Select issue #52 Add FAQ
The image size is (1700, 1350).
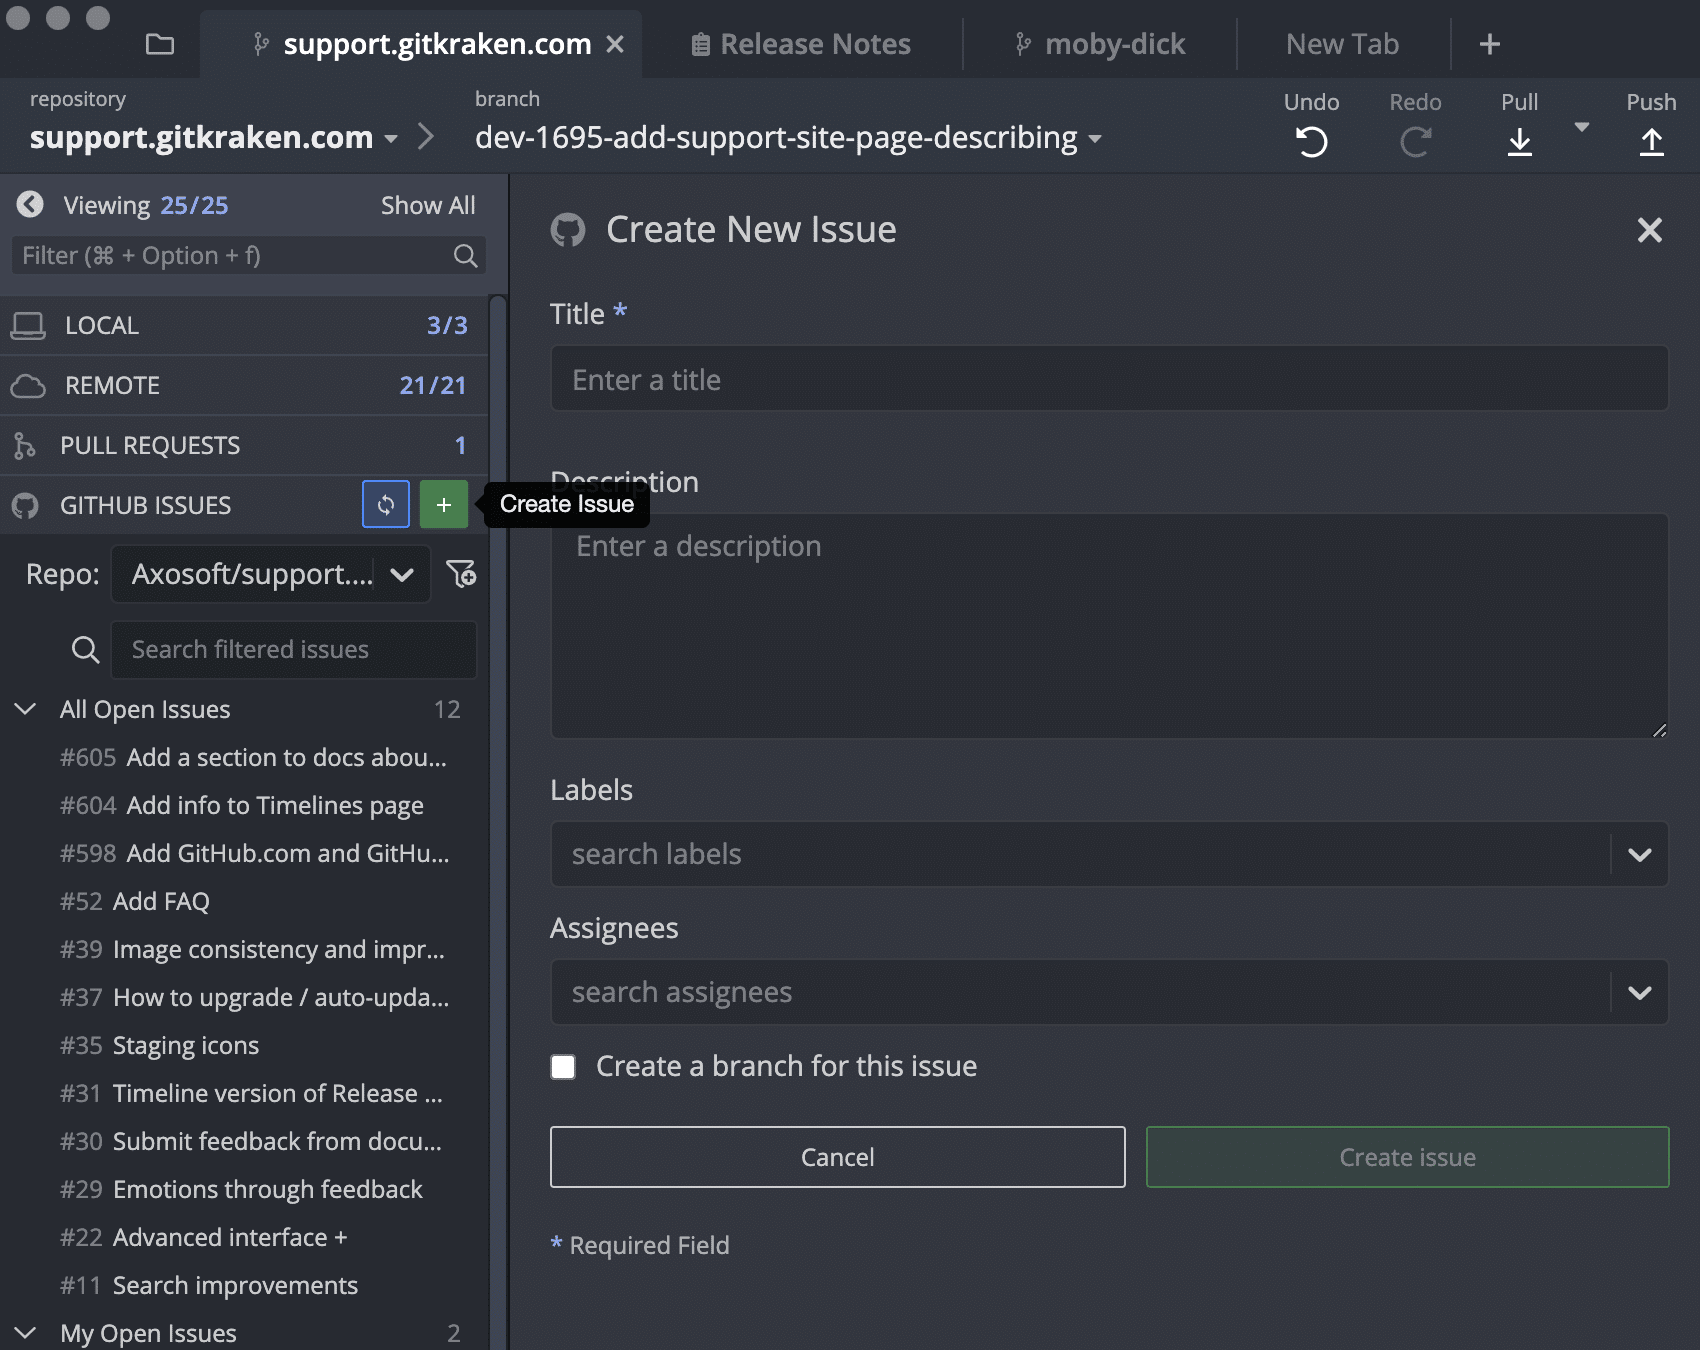(x=135, y=901)
